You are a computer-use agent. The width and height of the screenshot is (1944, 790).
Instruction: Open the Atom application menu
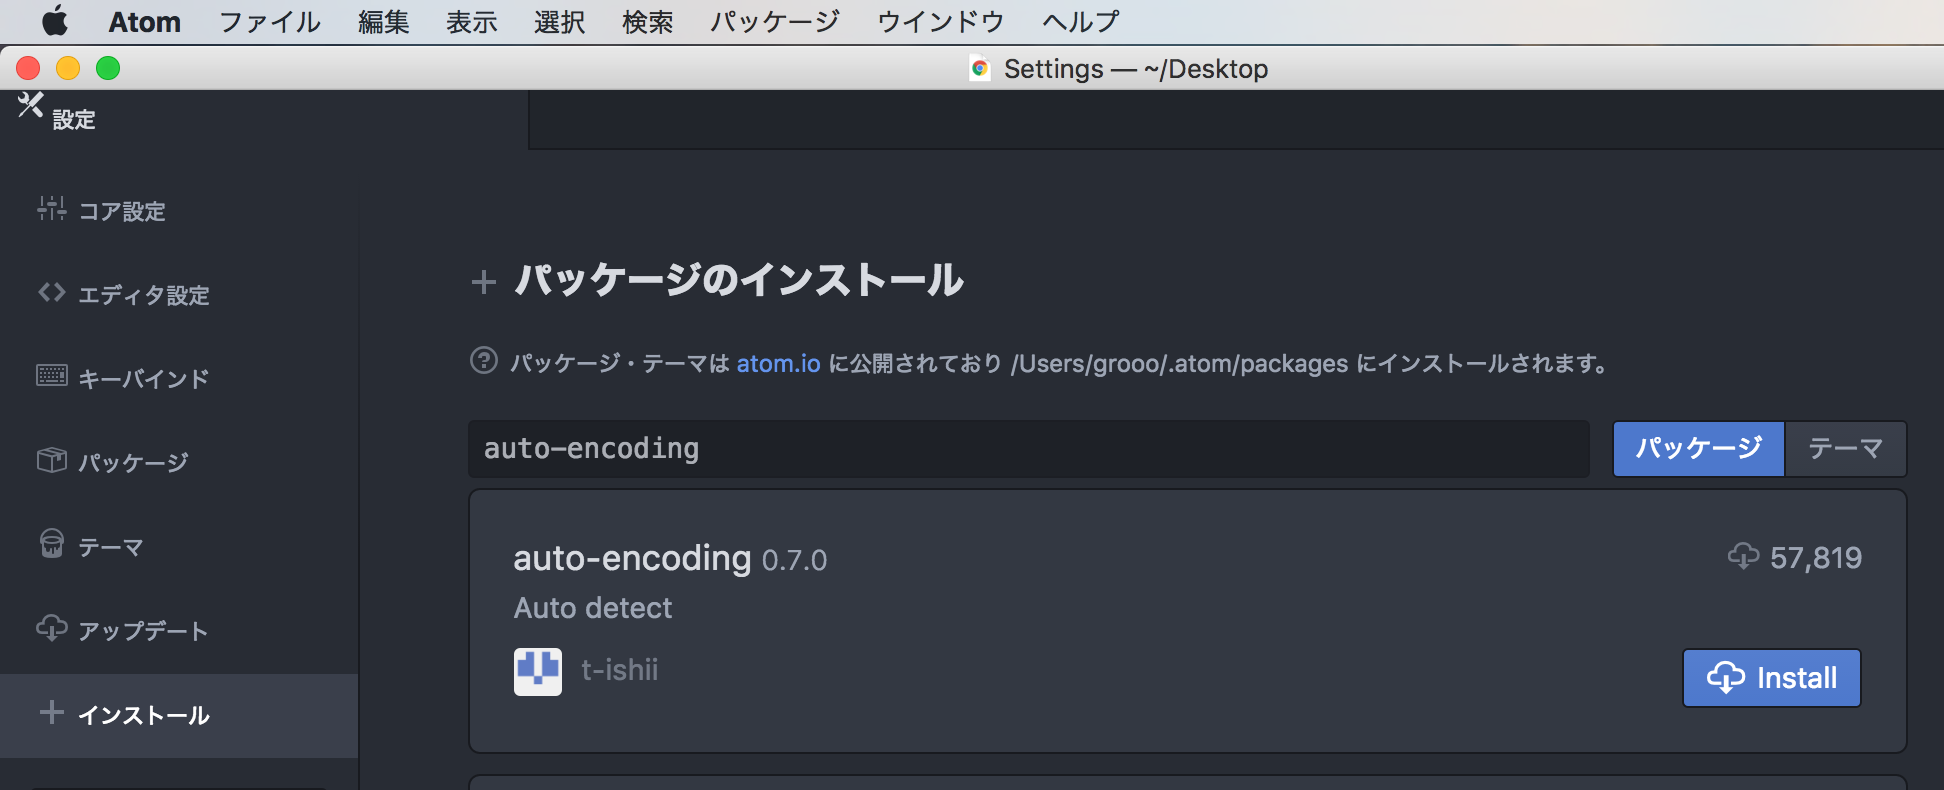(144, 22)
